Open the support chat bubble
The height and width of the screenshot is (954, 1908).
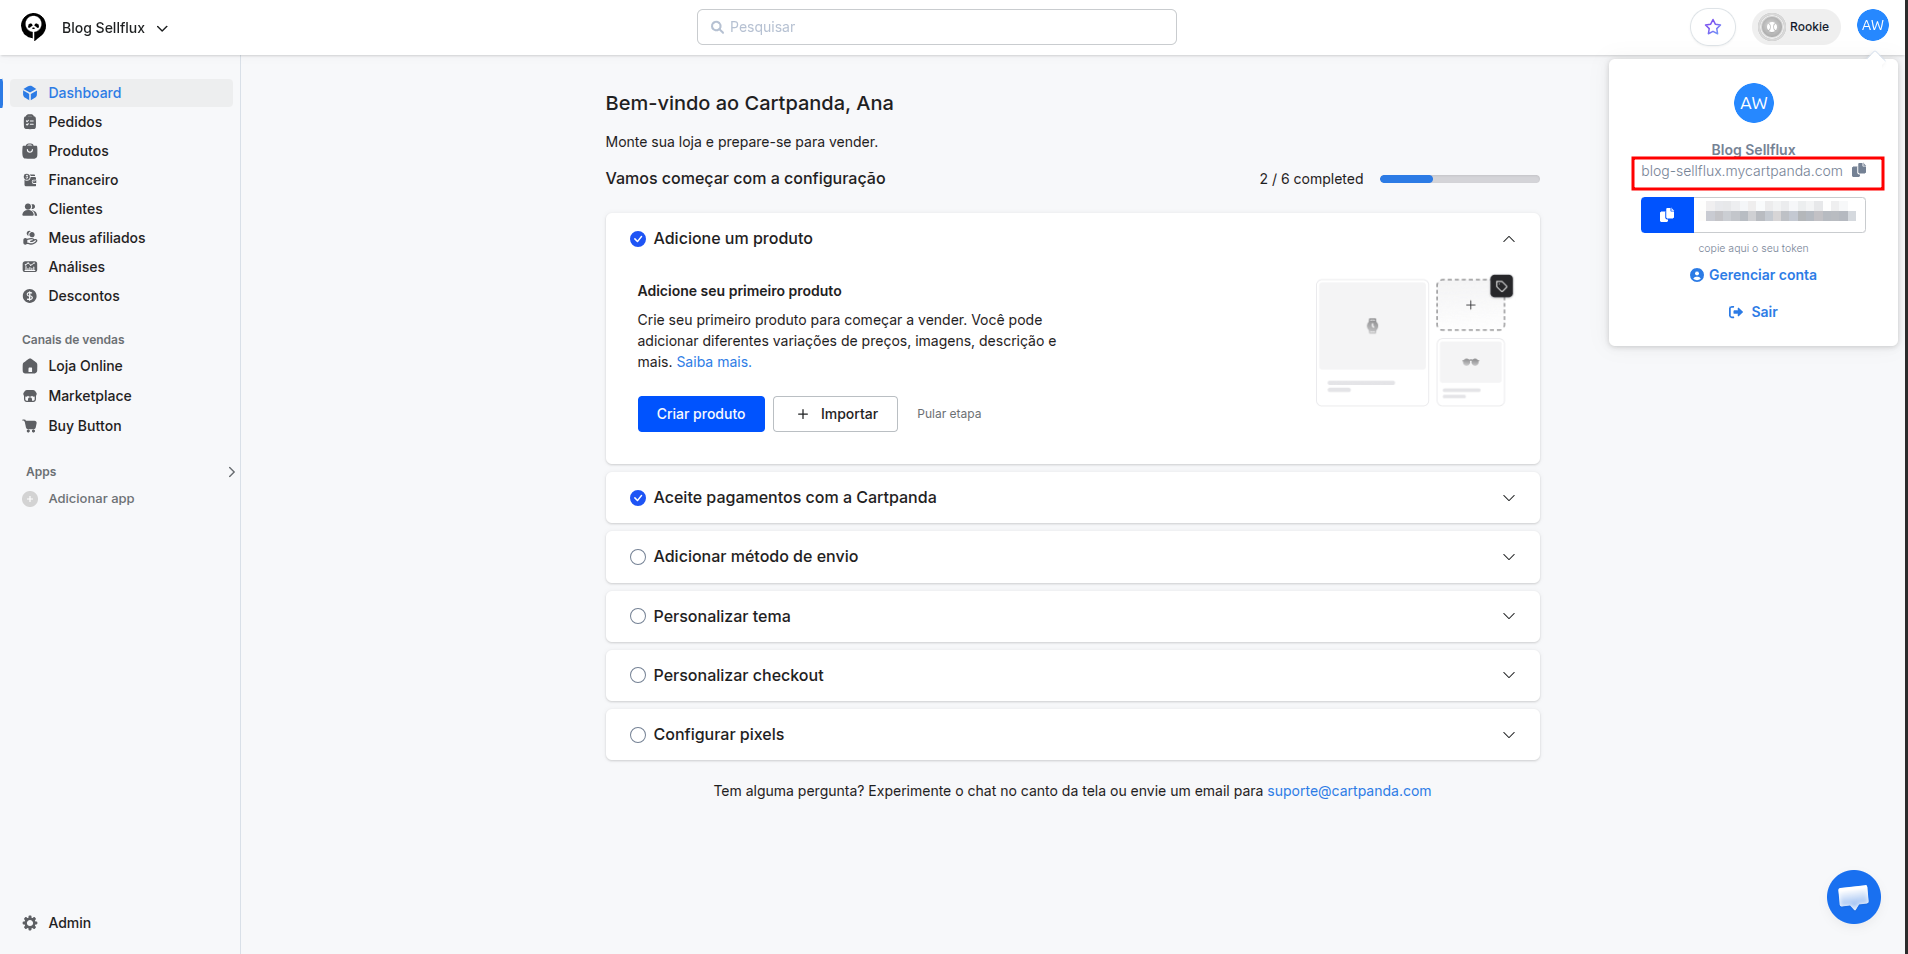pyautogui.click(x=1853, y=897)
